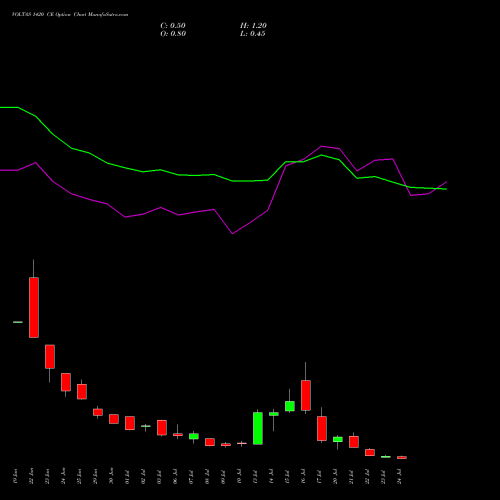Select the '08 Jul' date label
This screenshot has width=500, height=500.
point(207,477)
